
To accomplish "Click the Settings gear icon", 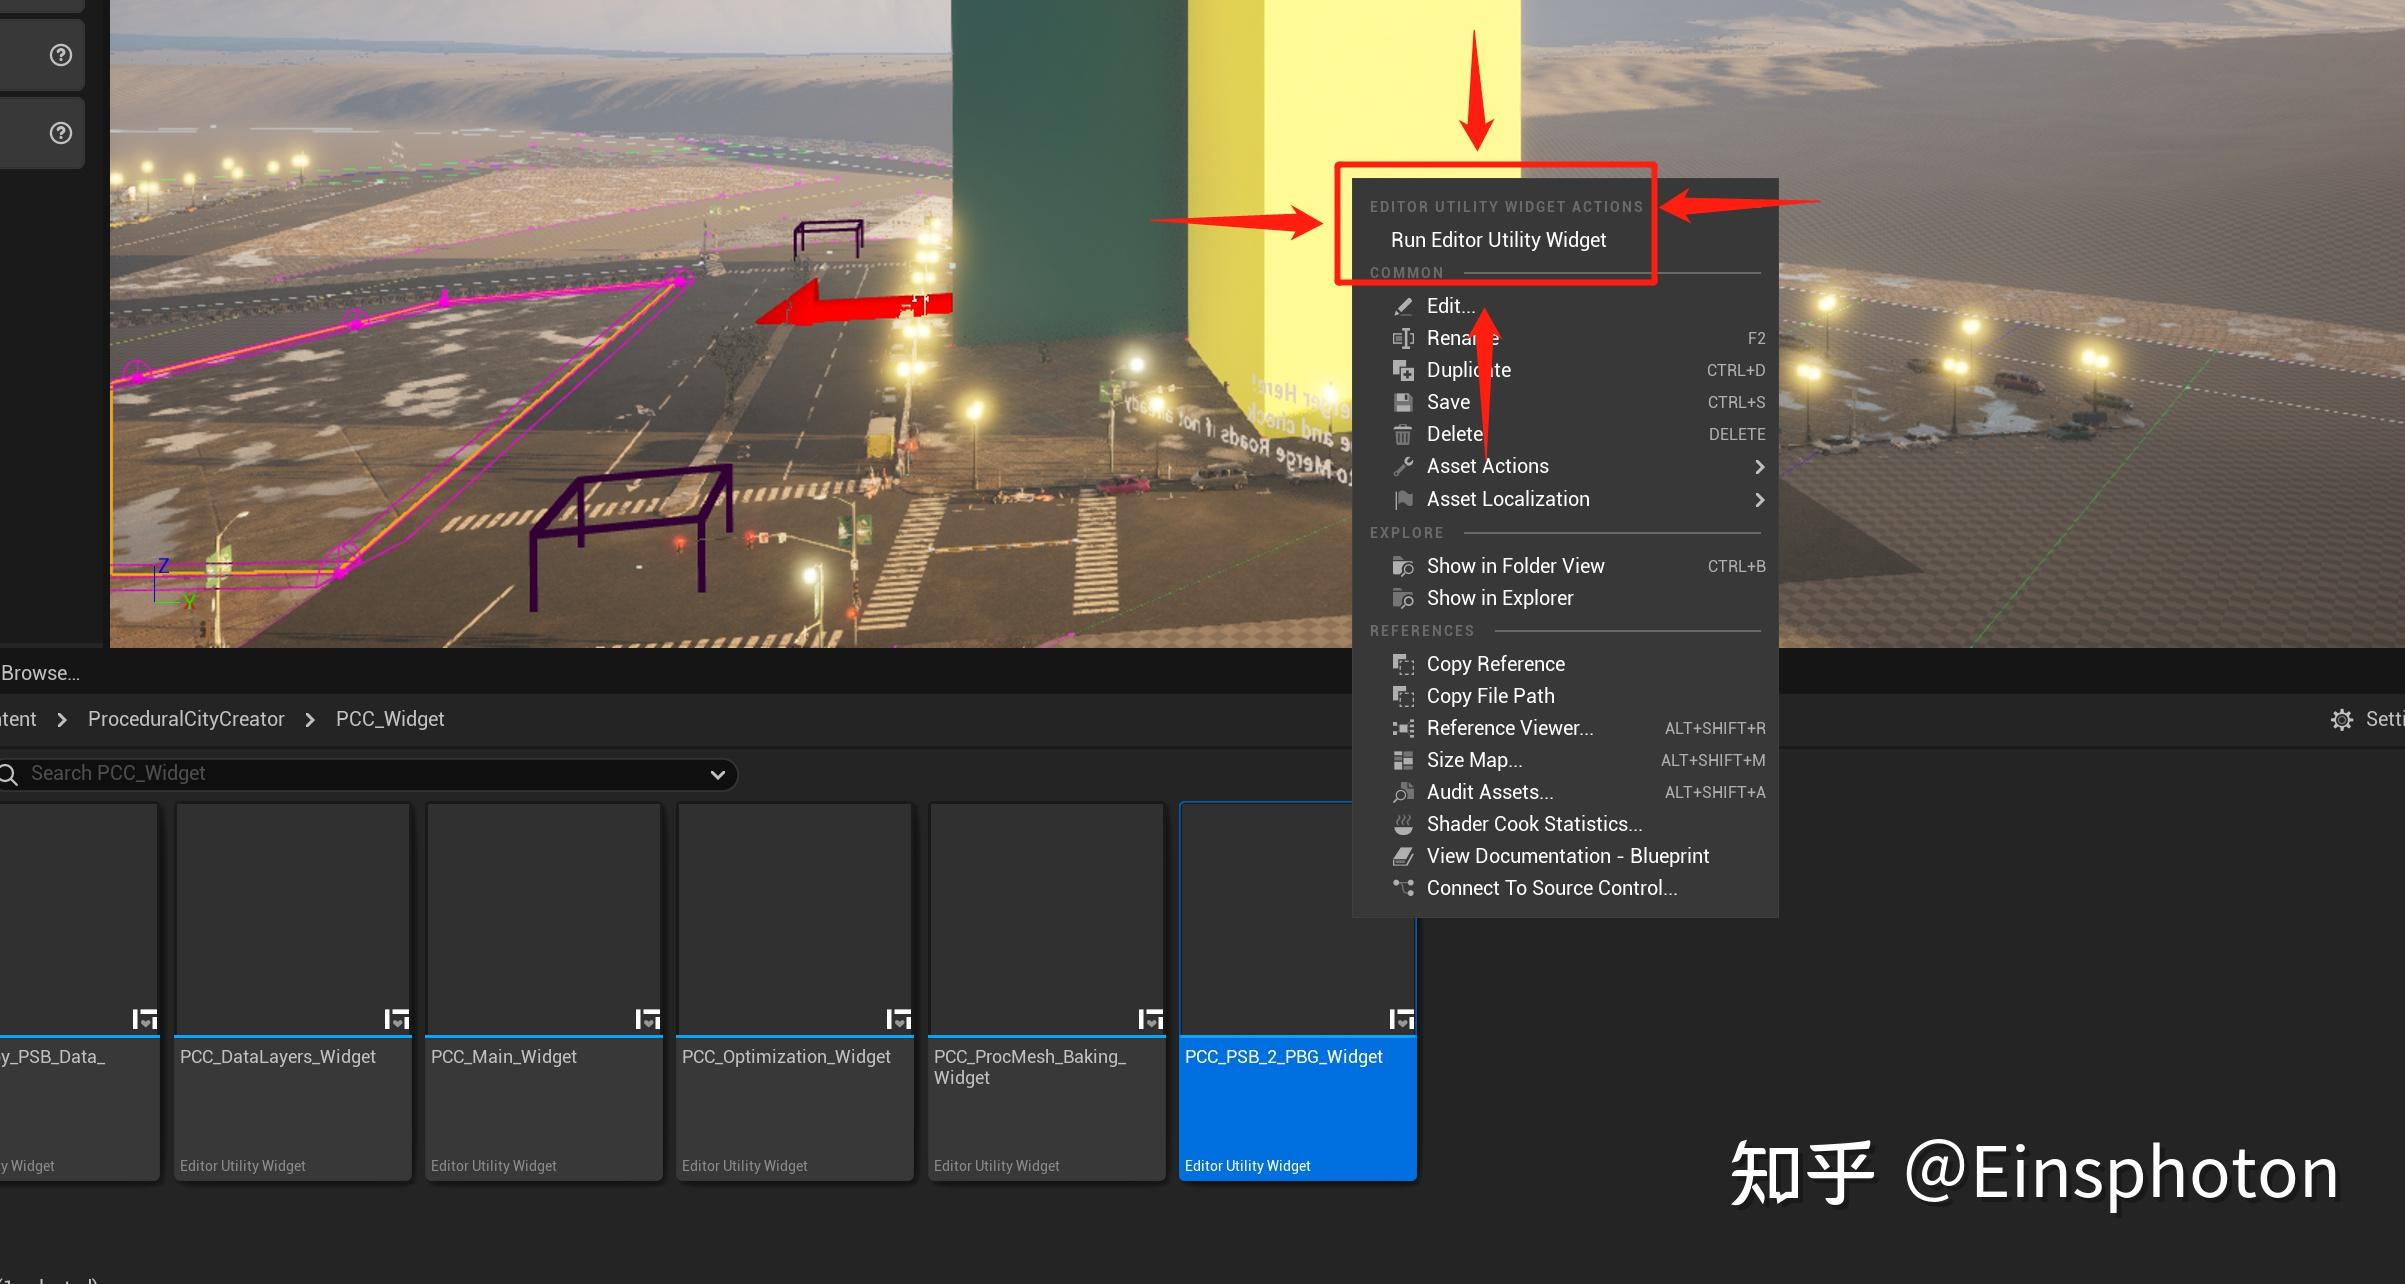I will click(2341, 719).
